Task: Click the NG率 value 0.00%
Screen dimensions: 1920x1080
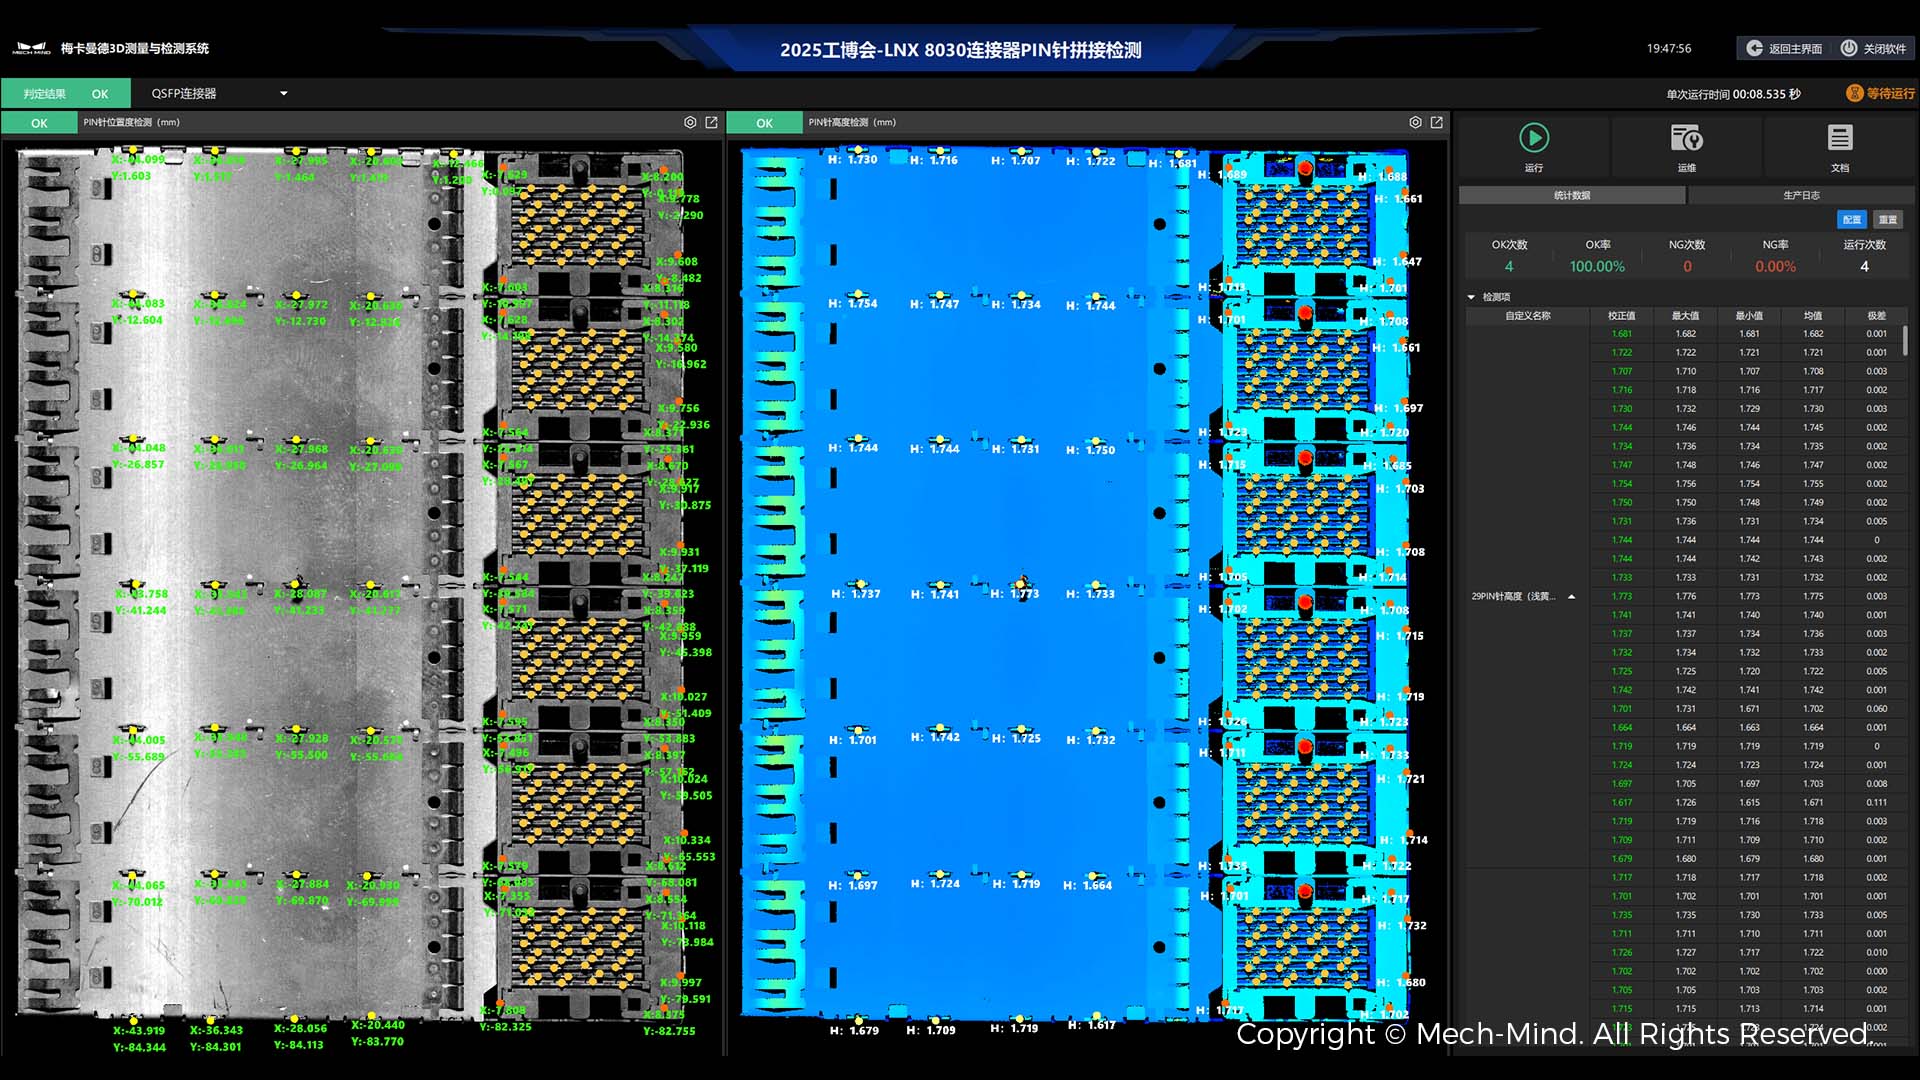Action: pyautogui.click(x=1775, y=266)
